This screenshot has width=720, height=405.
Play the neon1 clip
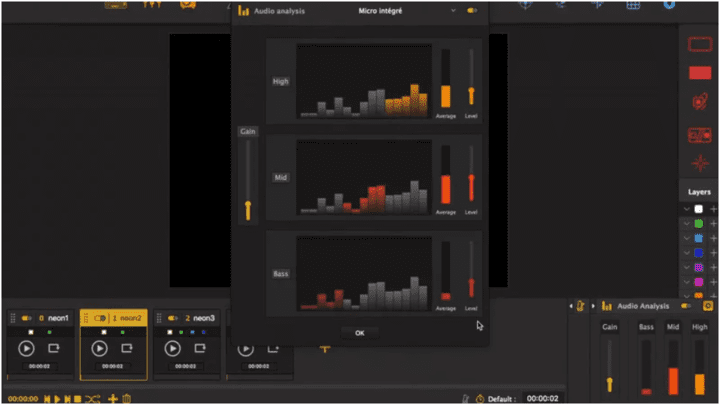click(27, 349)
